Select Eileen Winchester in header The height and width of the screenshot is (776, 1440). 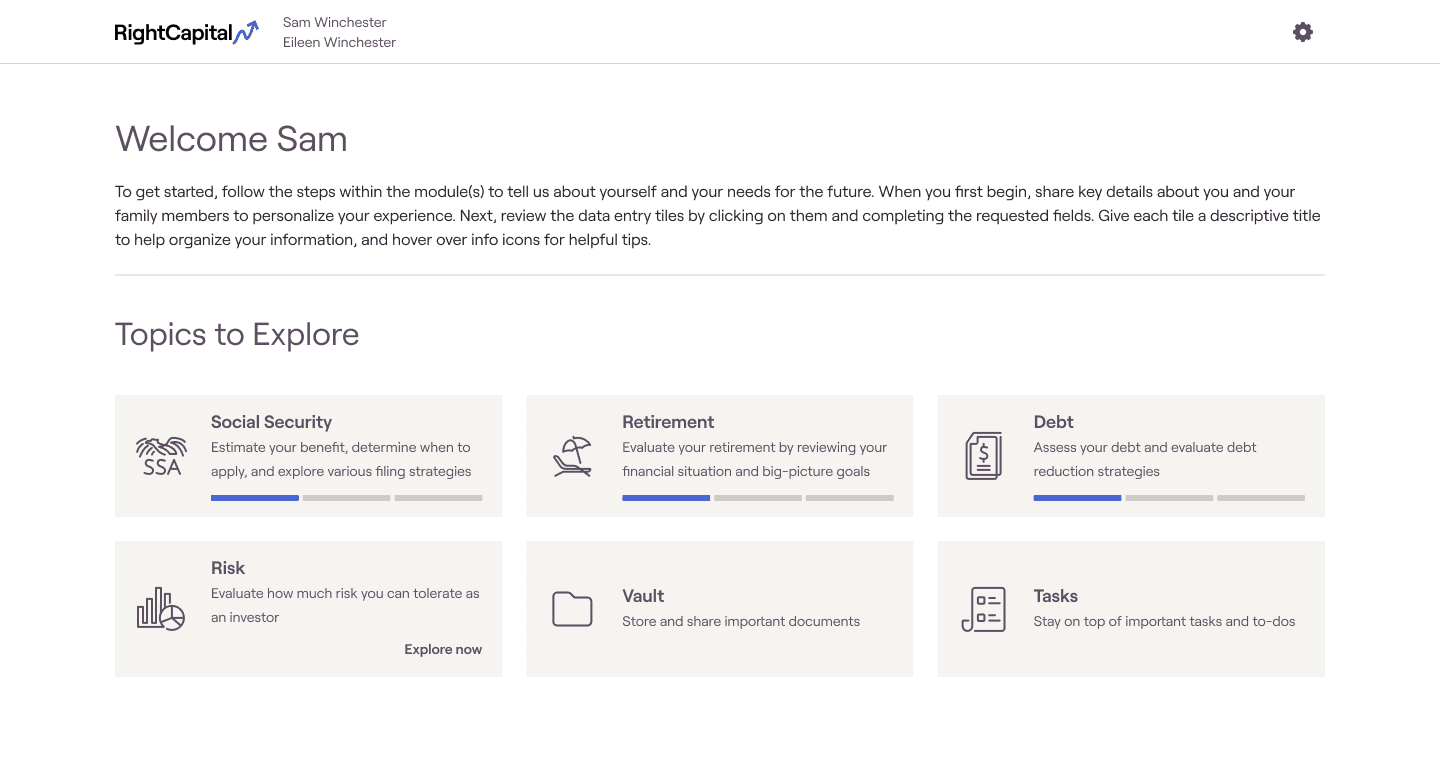coord(339,42)
